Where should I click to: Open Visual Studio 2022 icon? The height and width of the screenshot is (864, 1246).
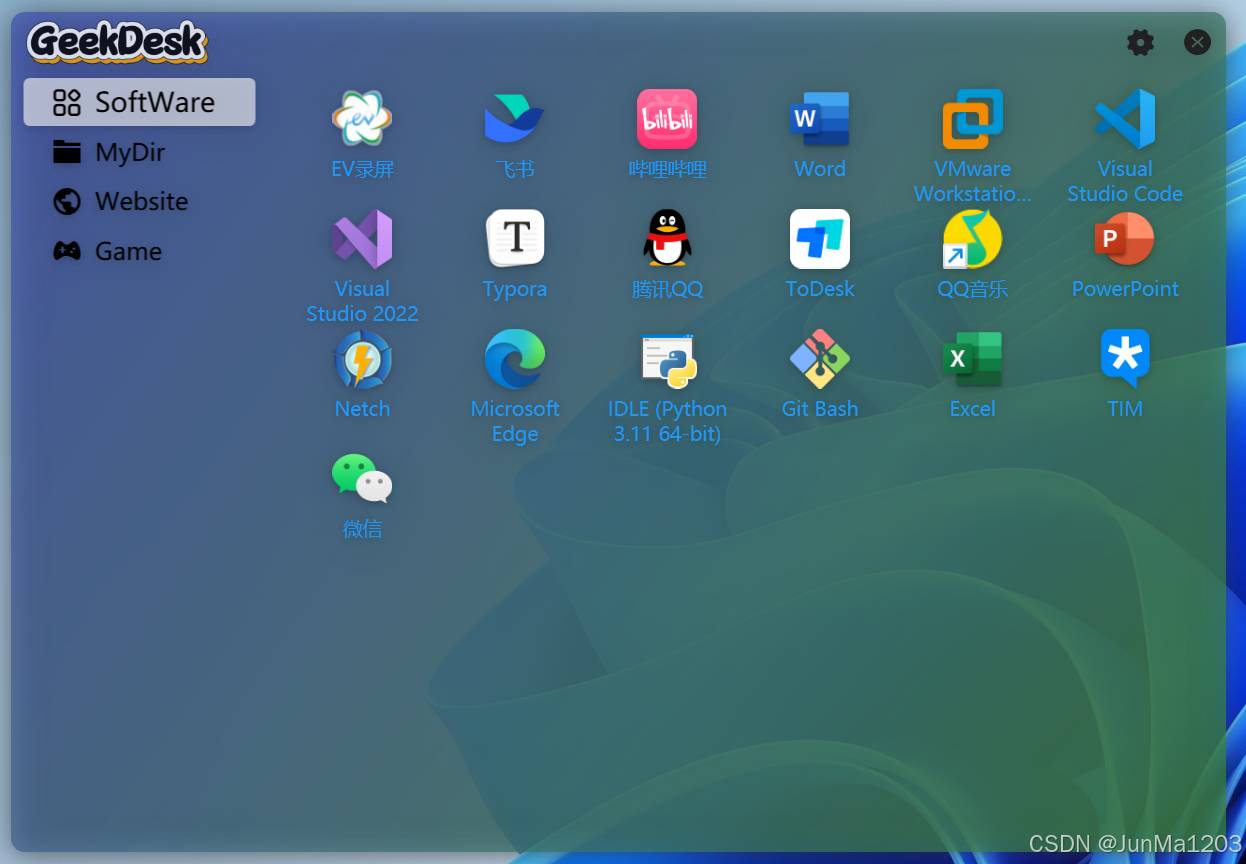point(362,239)
